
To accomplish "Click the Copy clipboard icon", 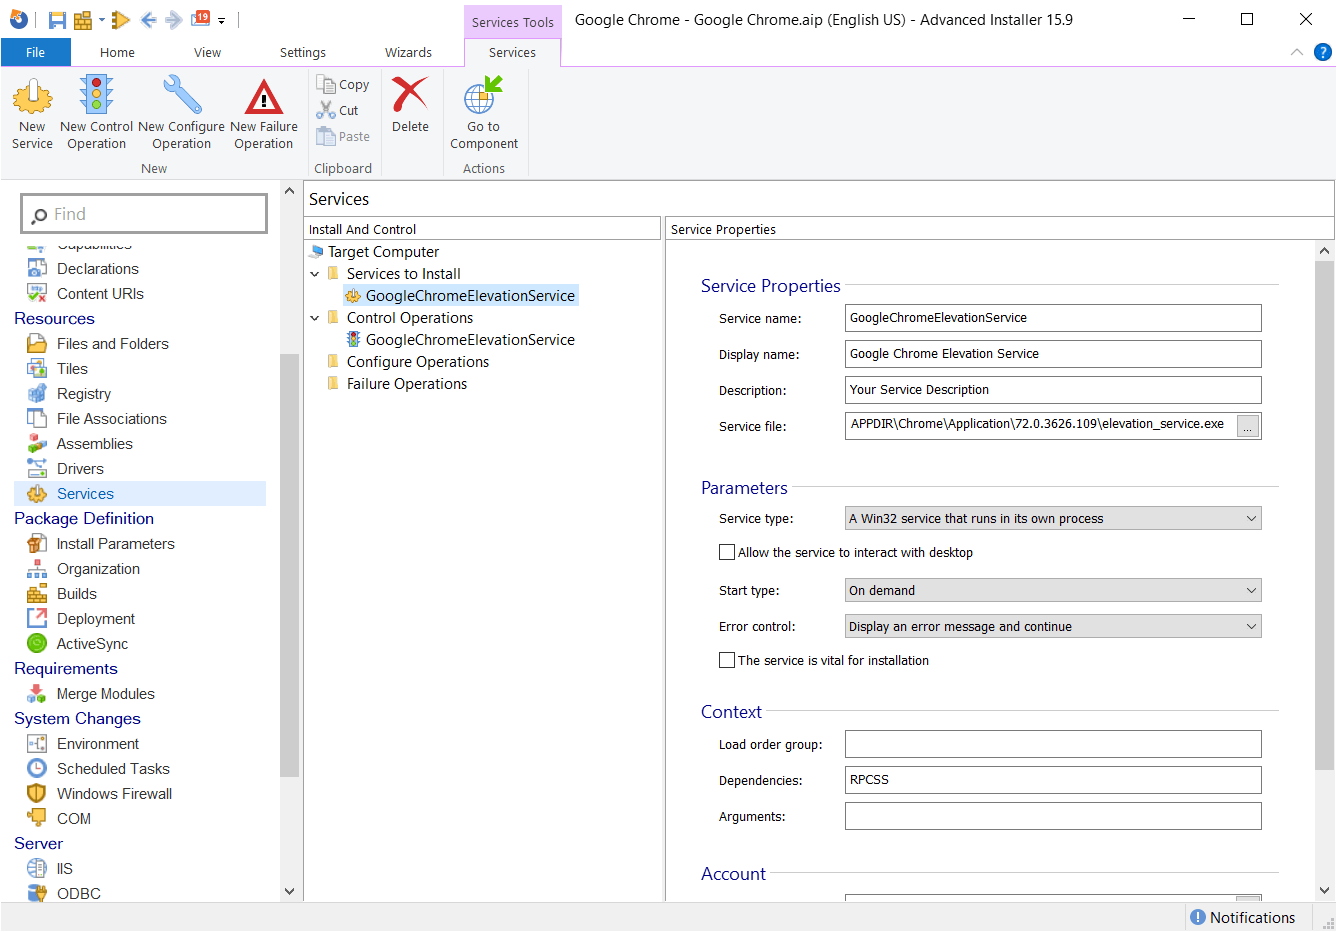I will [326, 84].
